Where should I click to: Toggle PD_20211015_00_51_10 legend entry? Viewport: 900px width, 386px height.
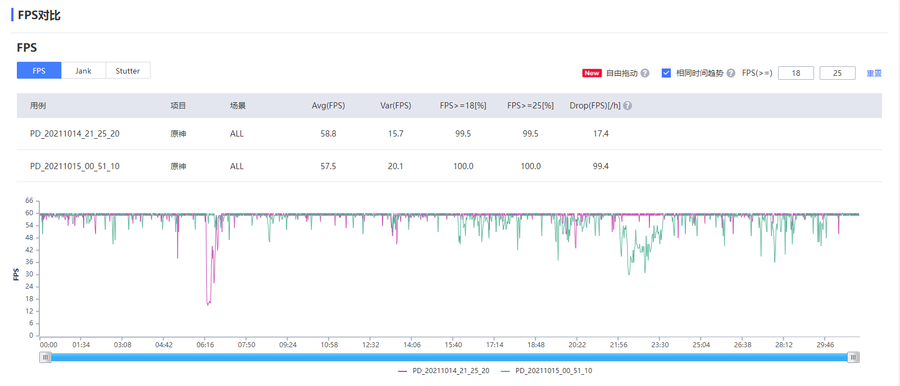546,371
